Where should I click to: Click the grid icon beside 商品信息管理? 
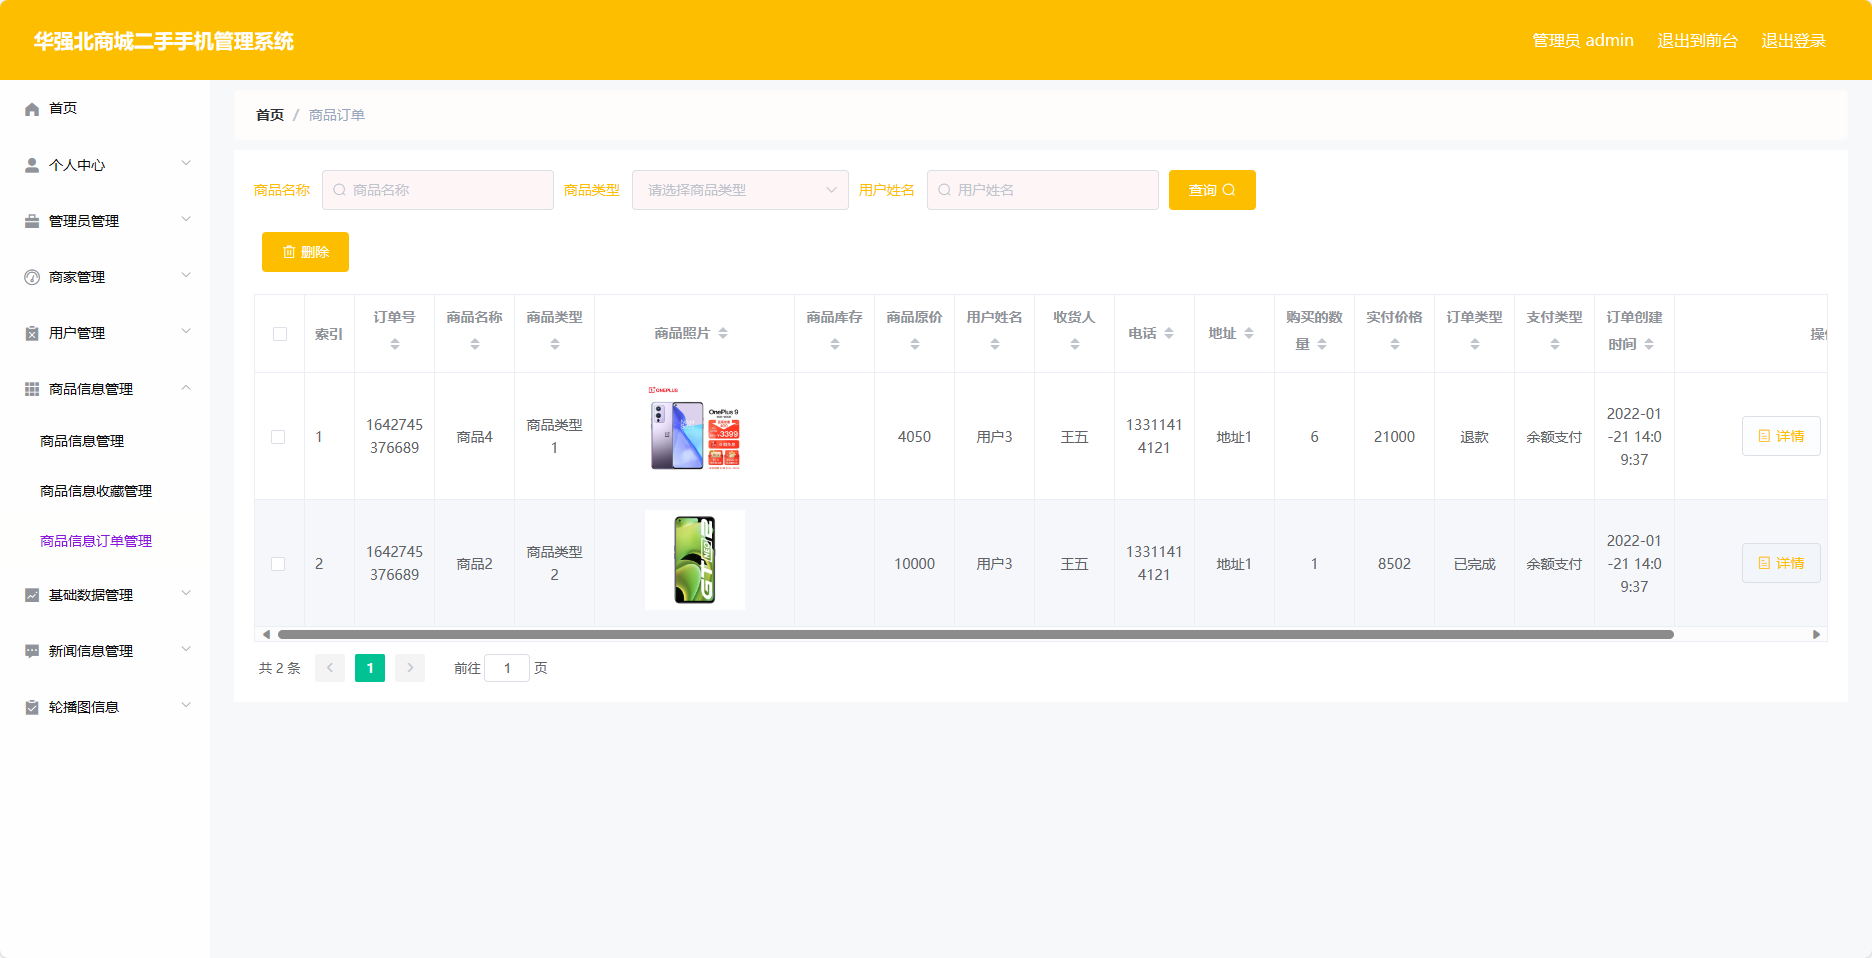[32, 389]
